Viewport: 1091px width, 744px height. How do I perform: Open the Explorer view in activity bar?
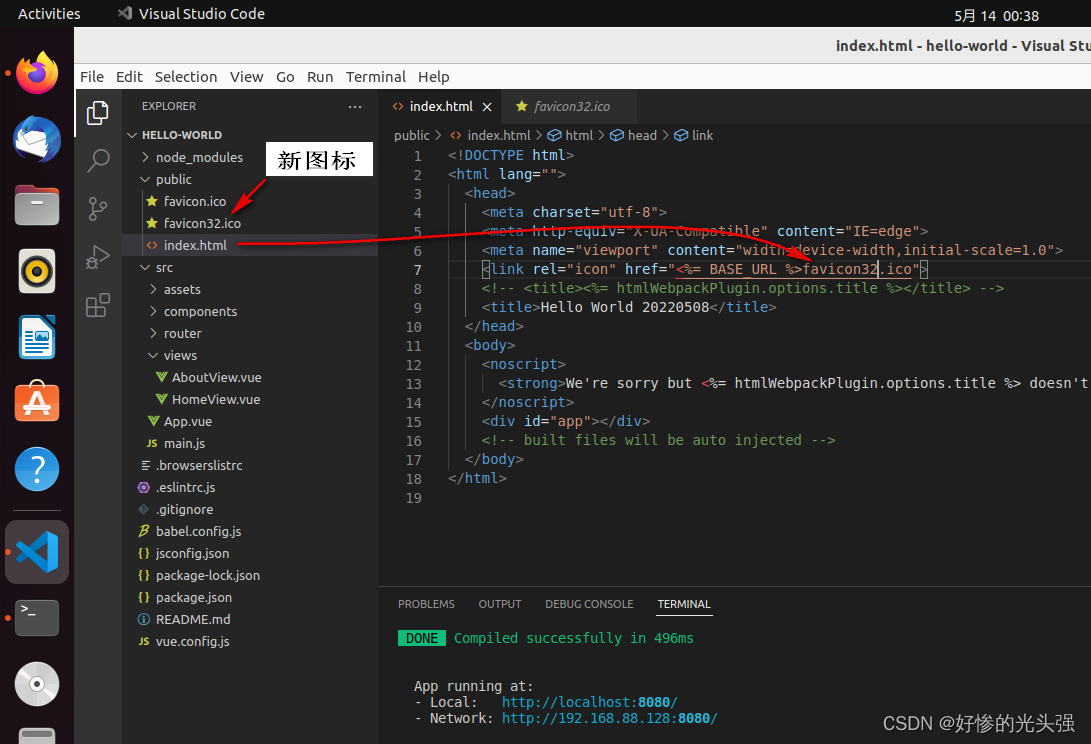point(97,113)
